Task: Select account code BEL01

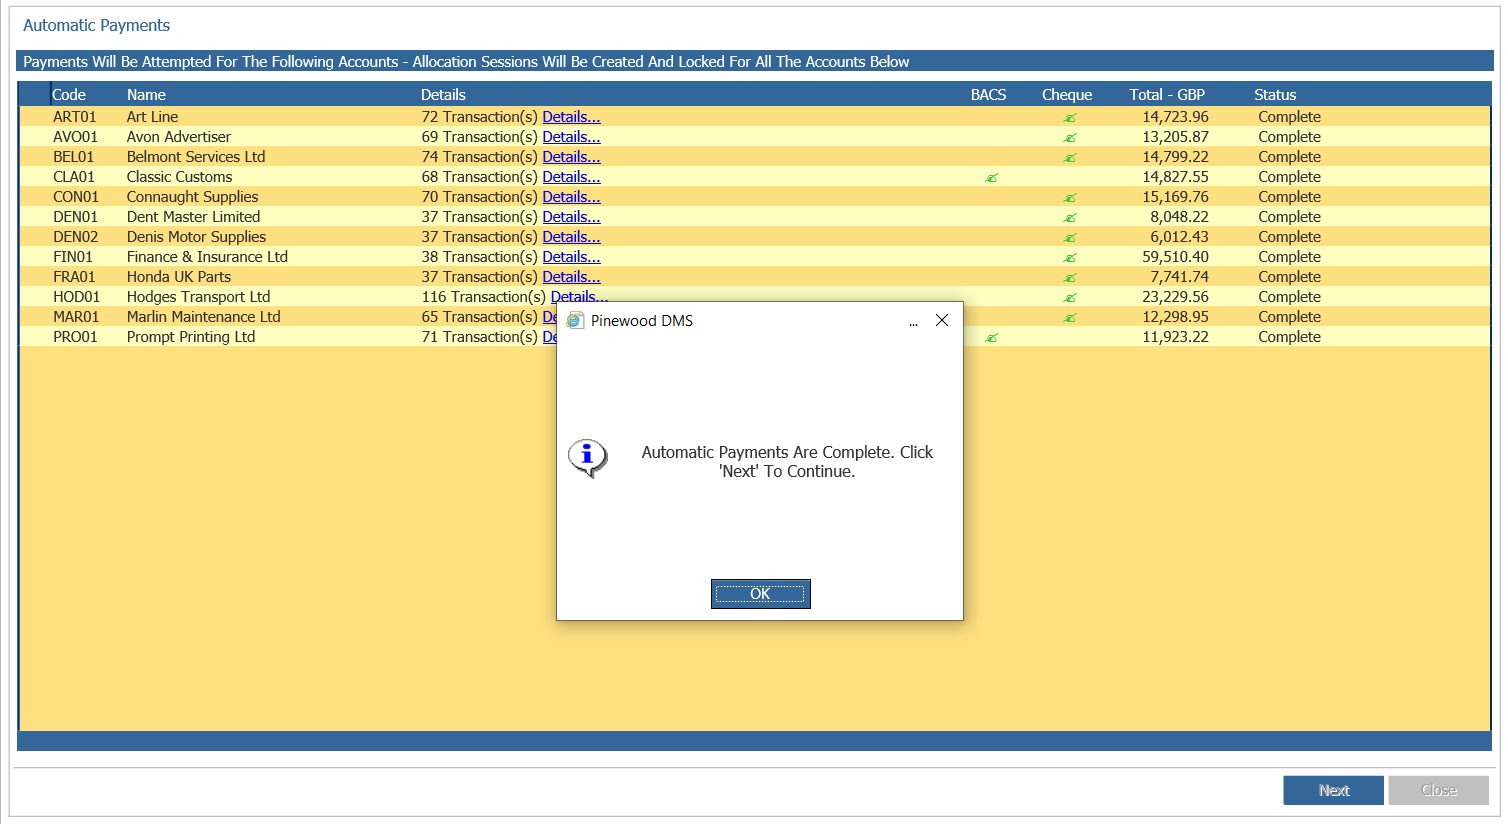Action: (73, 157)
